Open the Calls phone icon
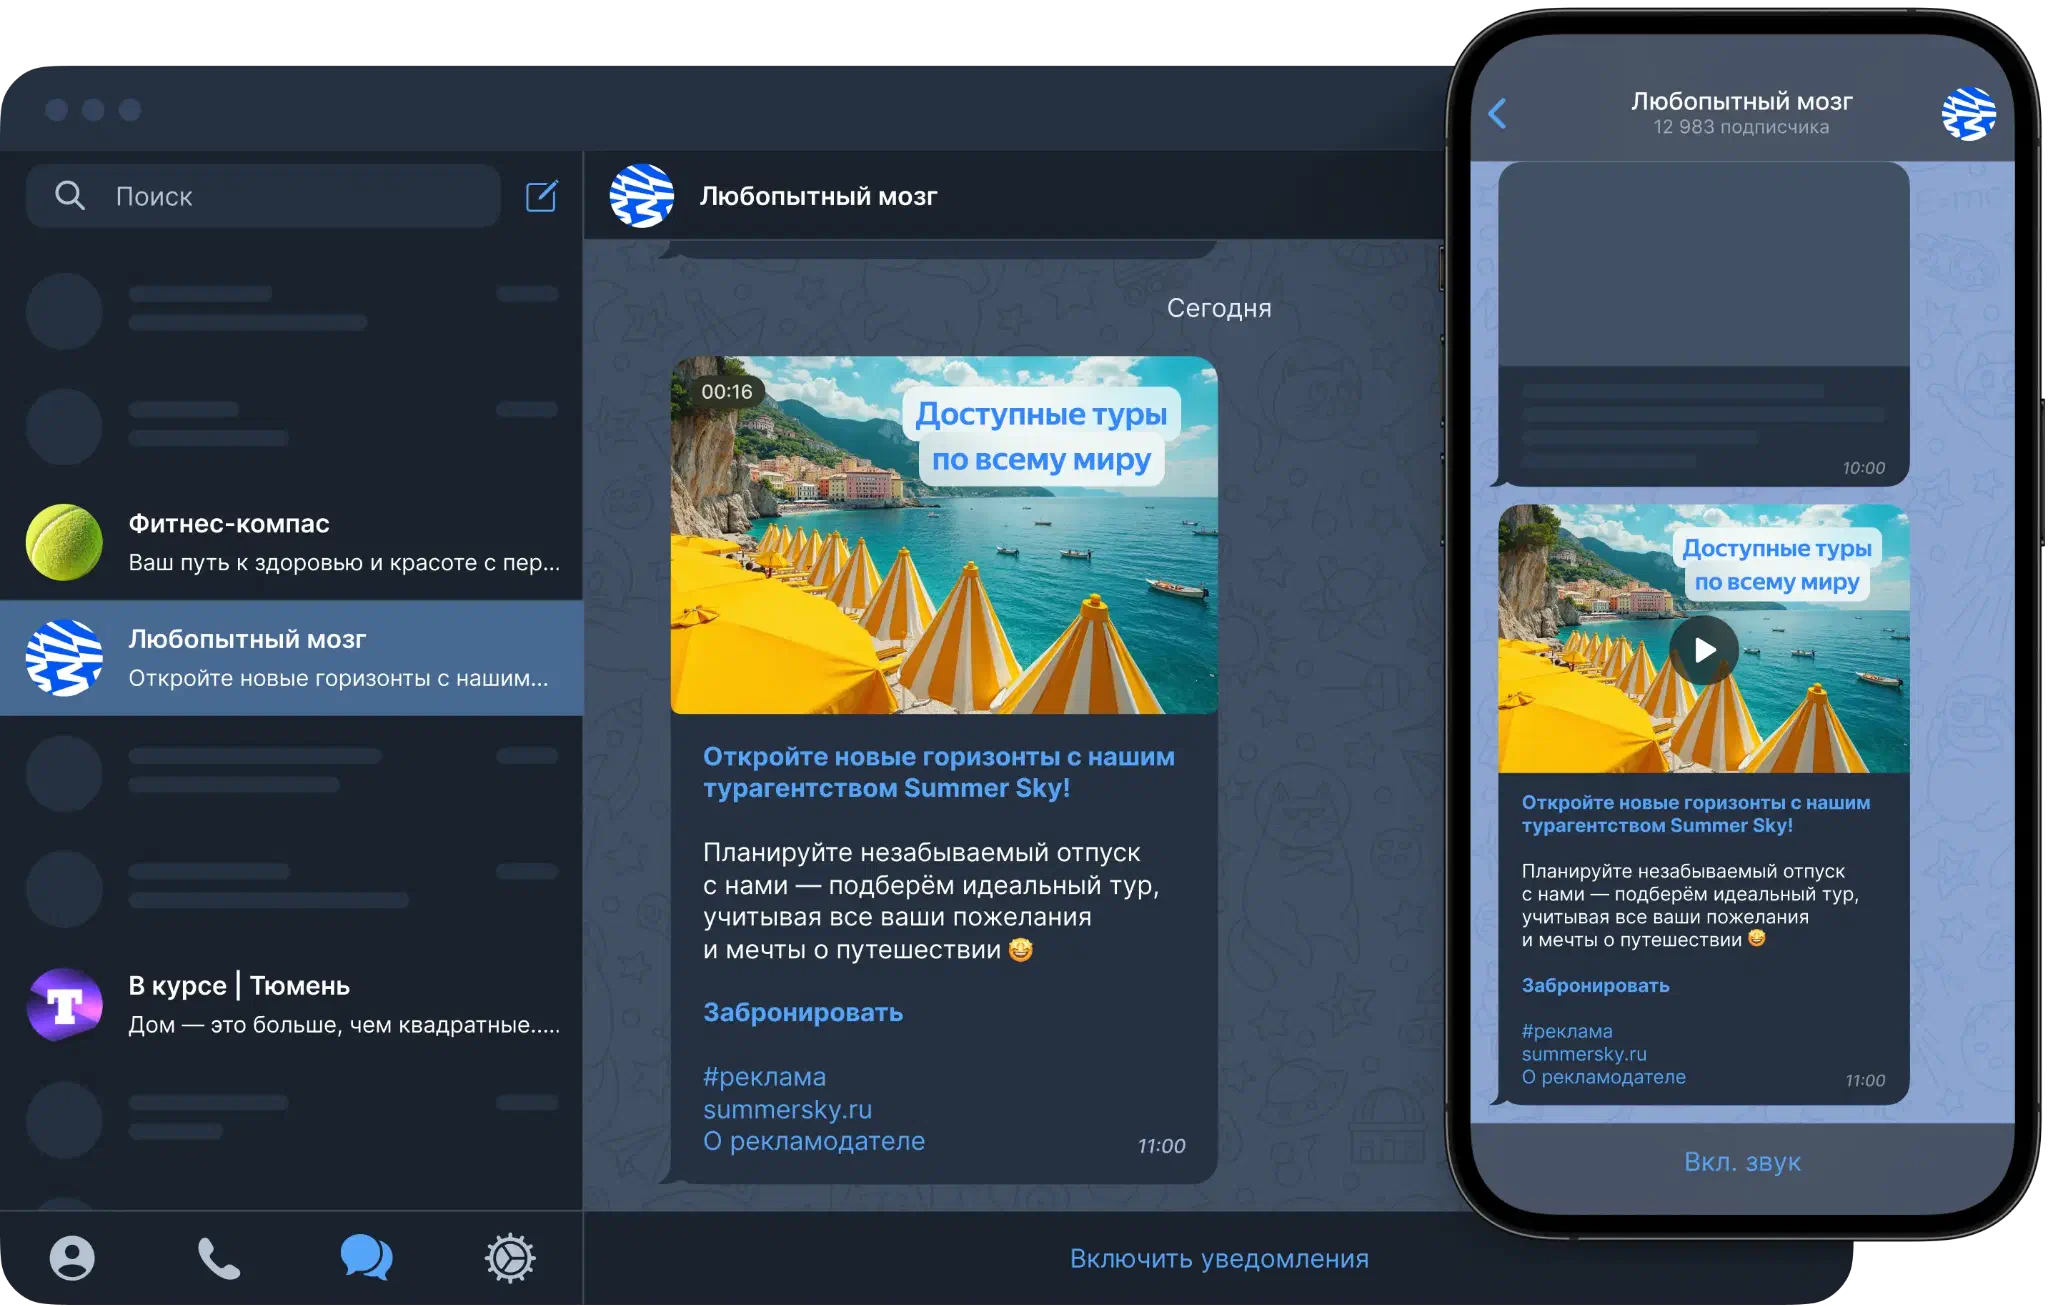This screenshot has width=2048, height=1306. click(219, 1258)
